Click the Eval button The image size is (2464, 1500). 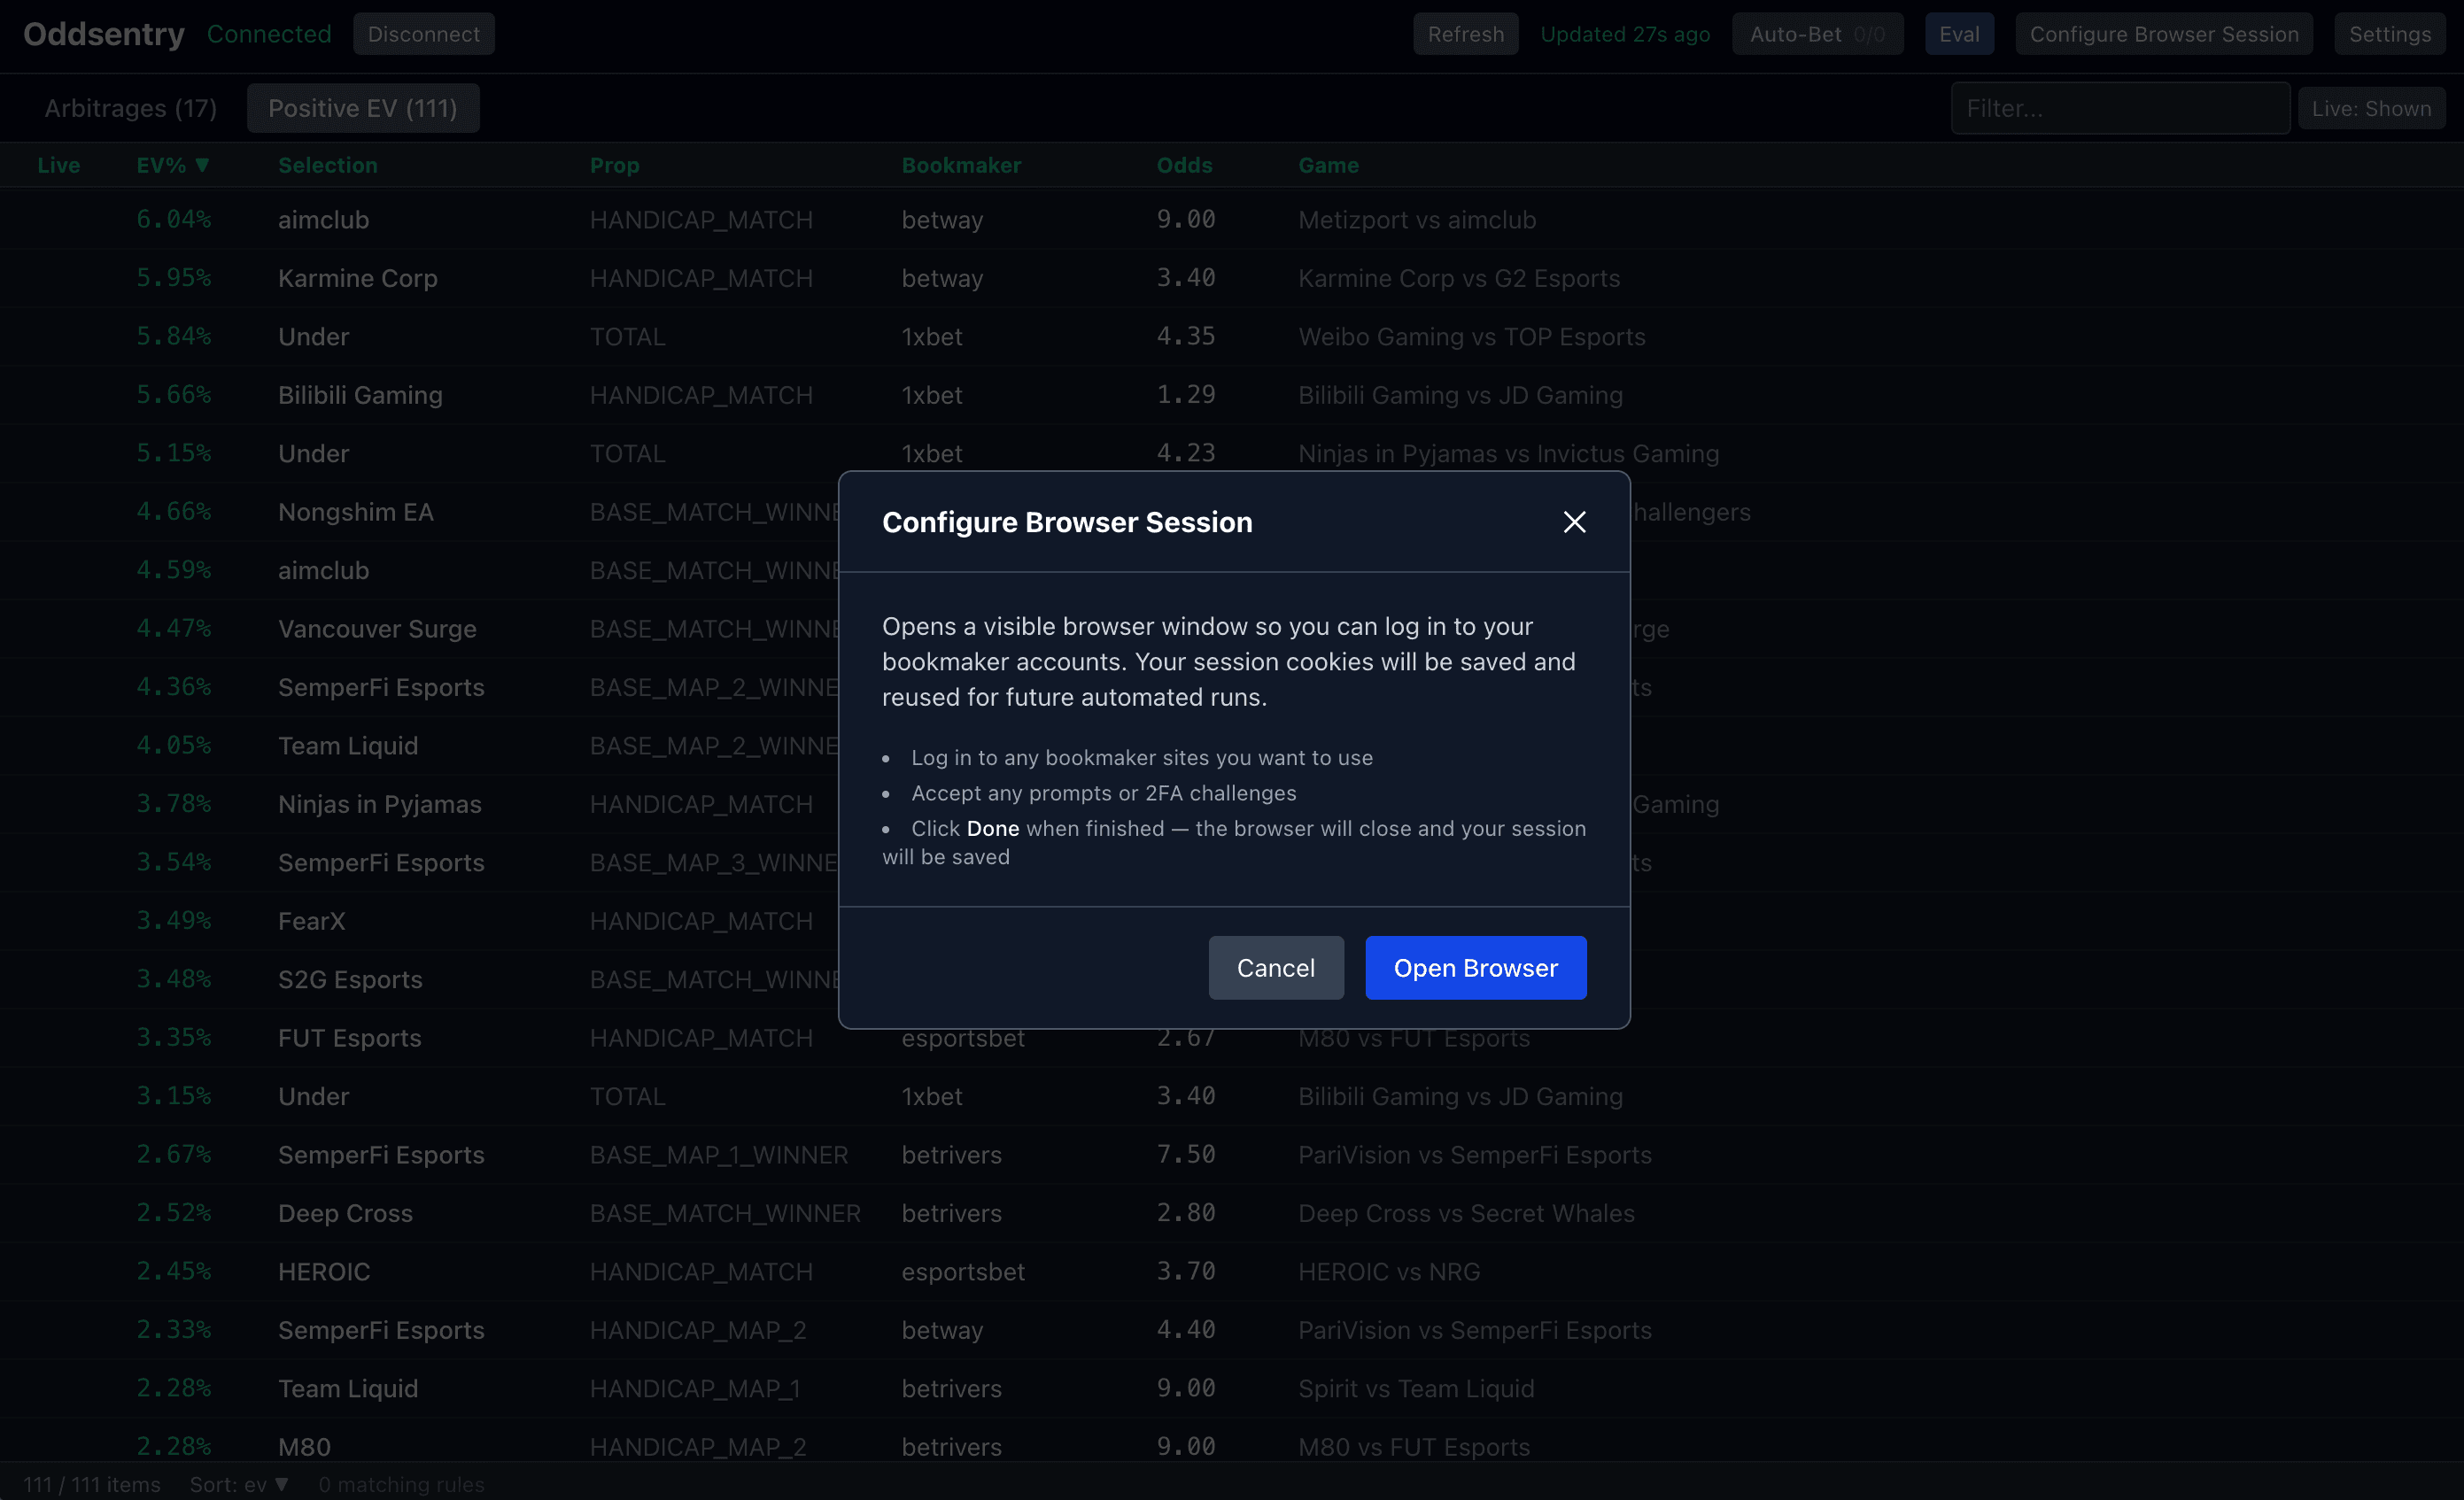pos(1958,33)
